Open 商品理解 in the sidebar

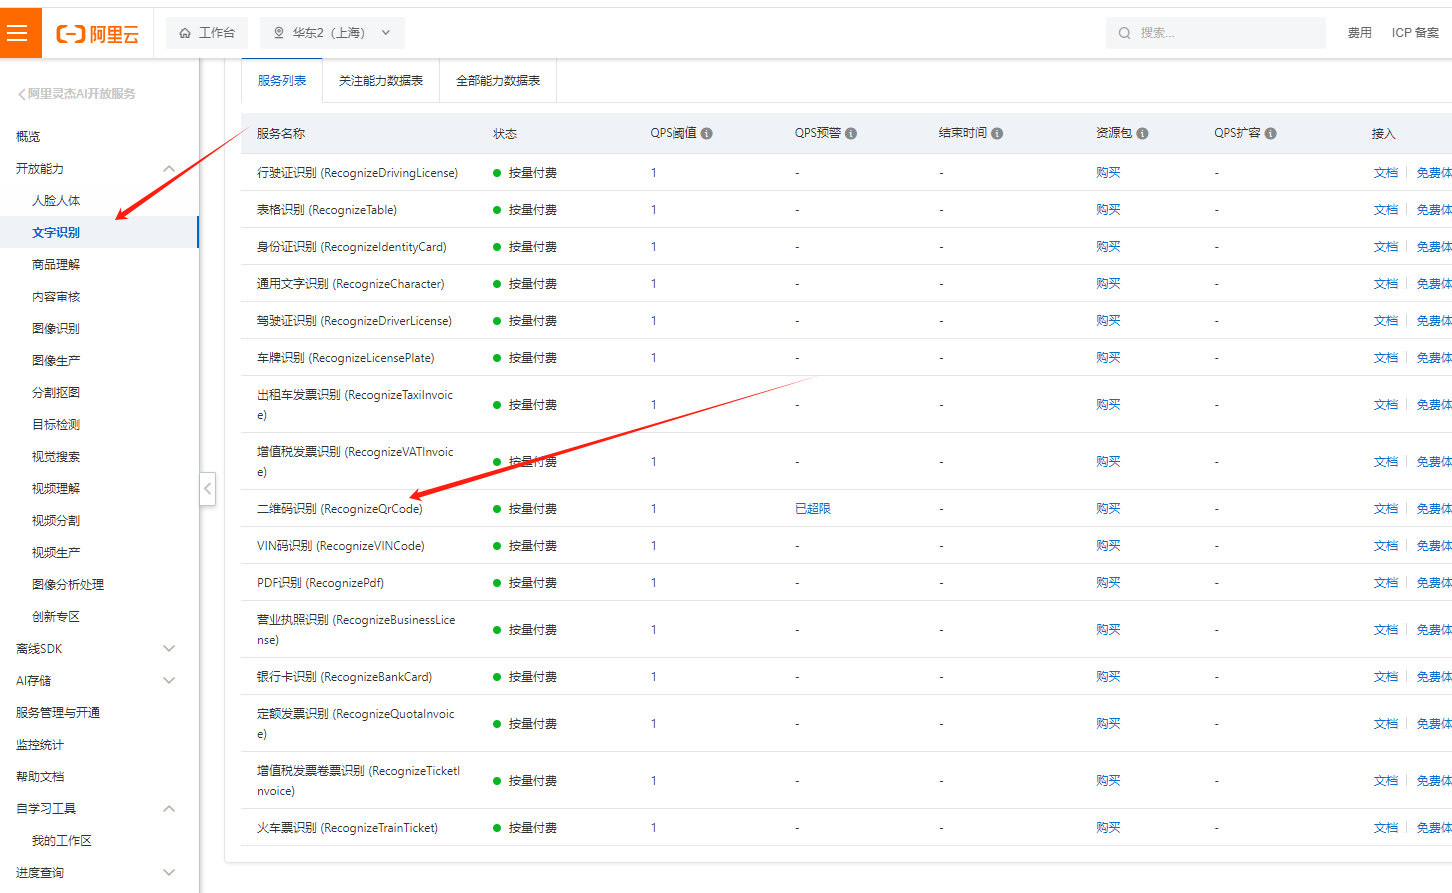(x=56, y=265)
